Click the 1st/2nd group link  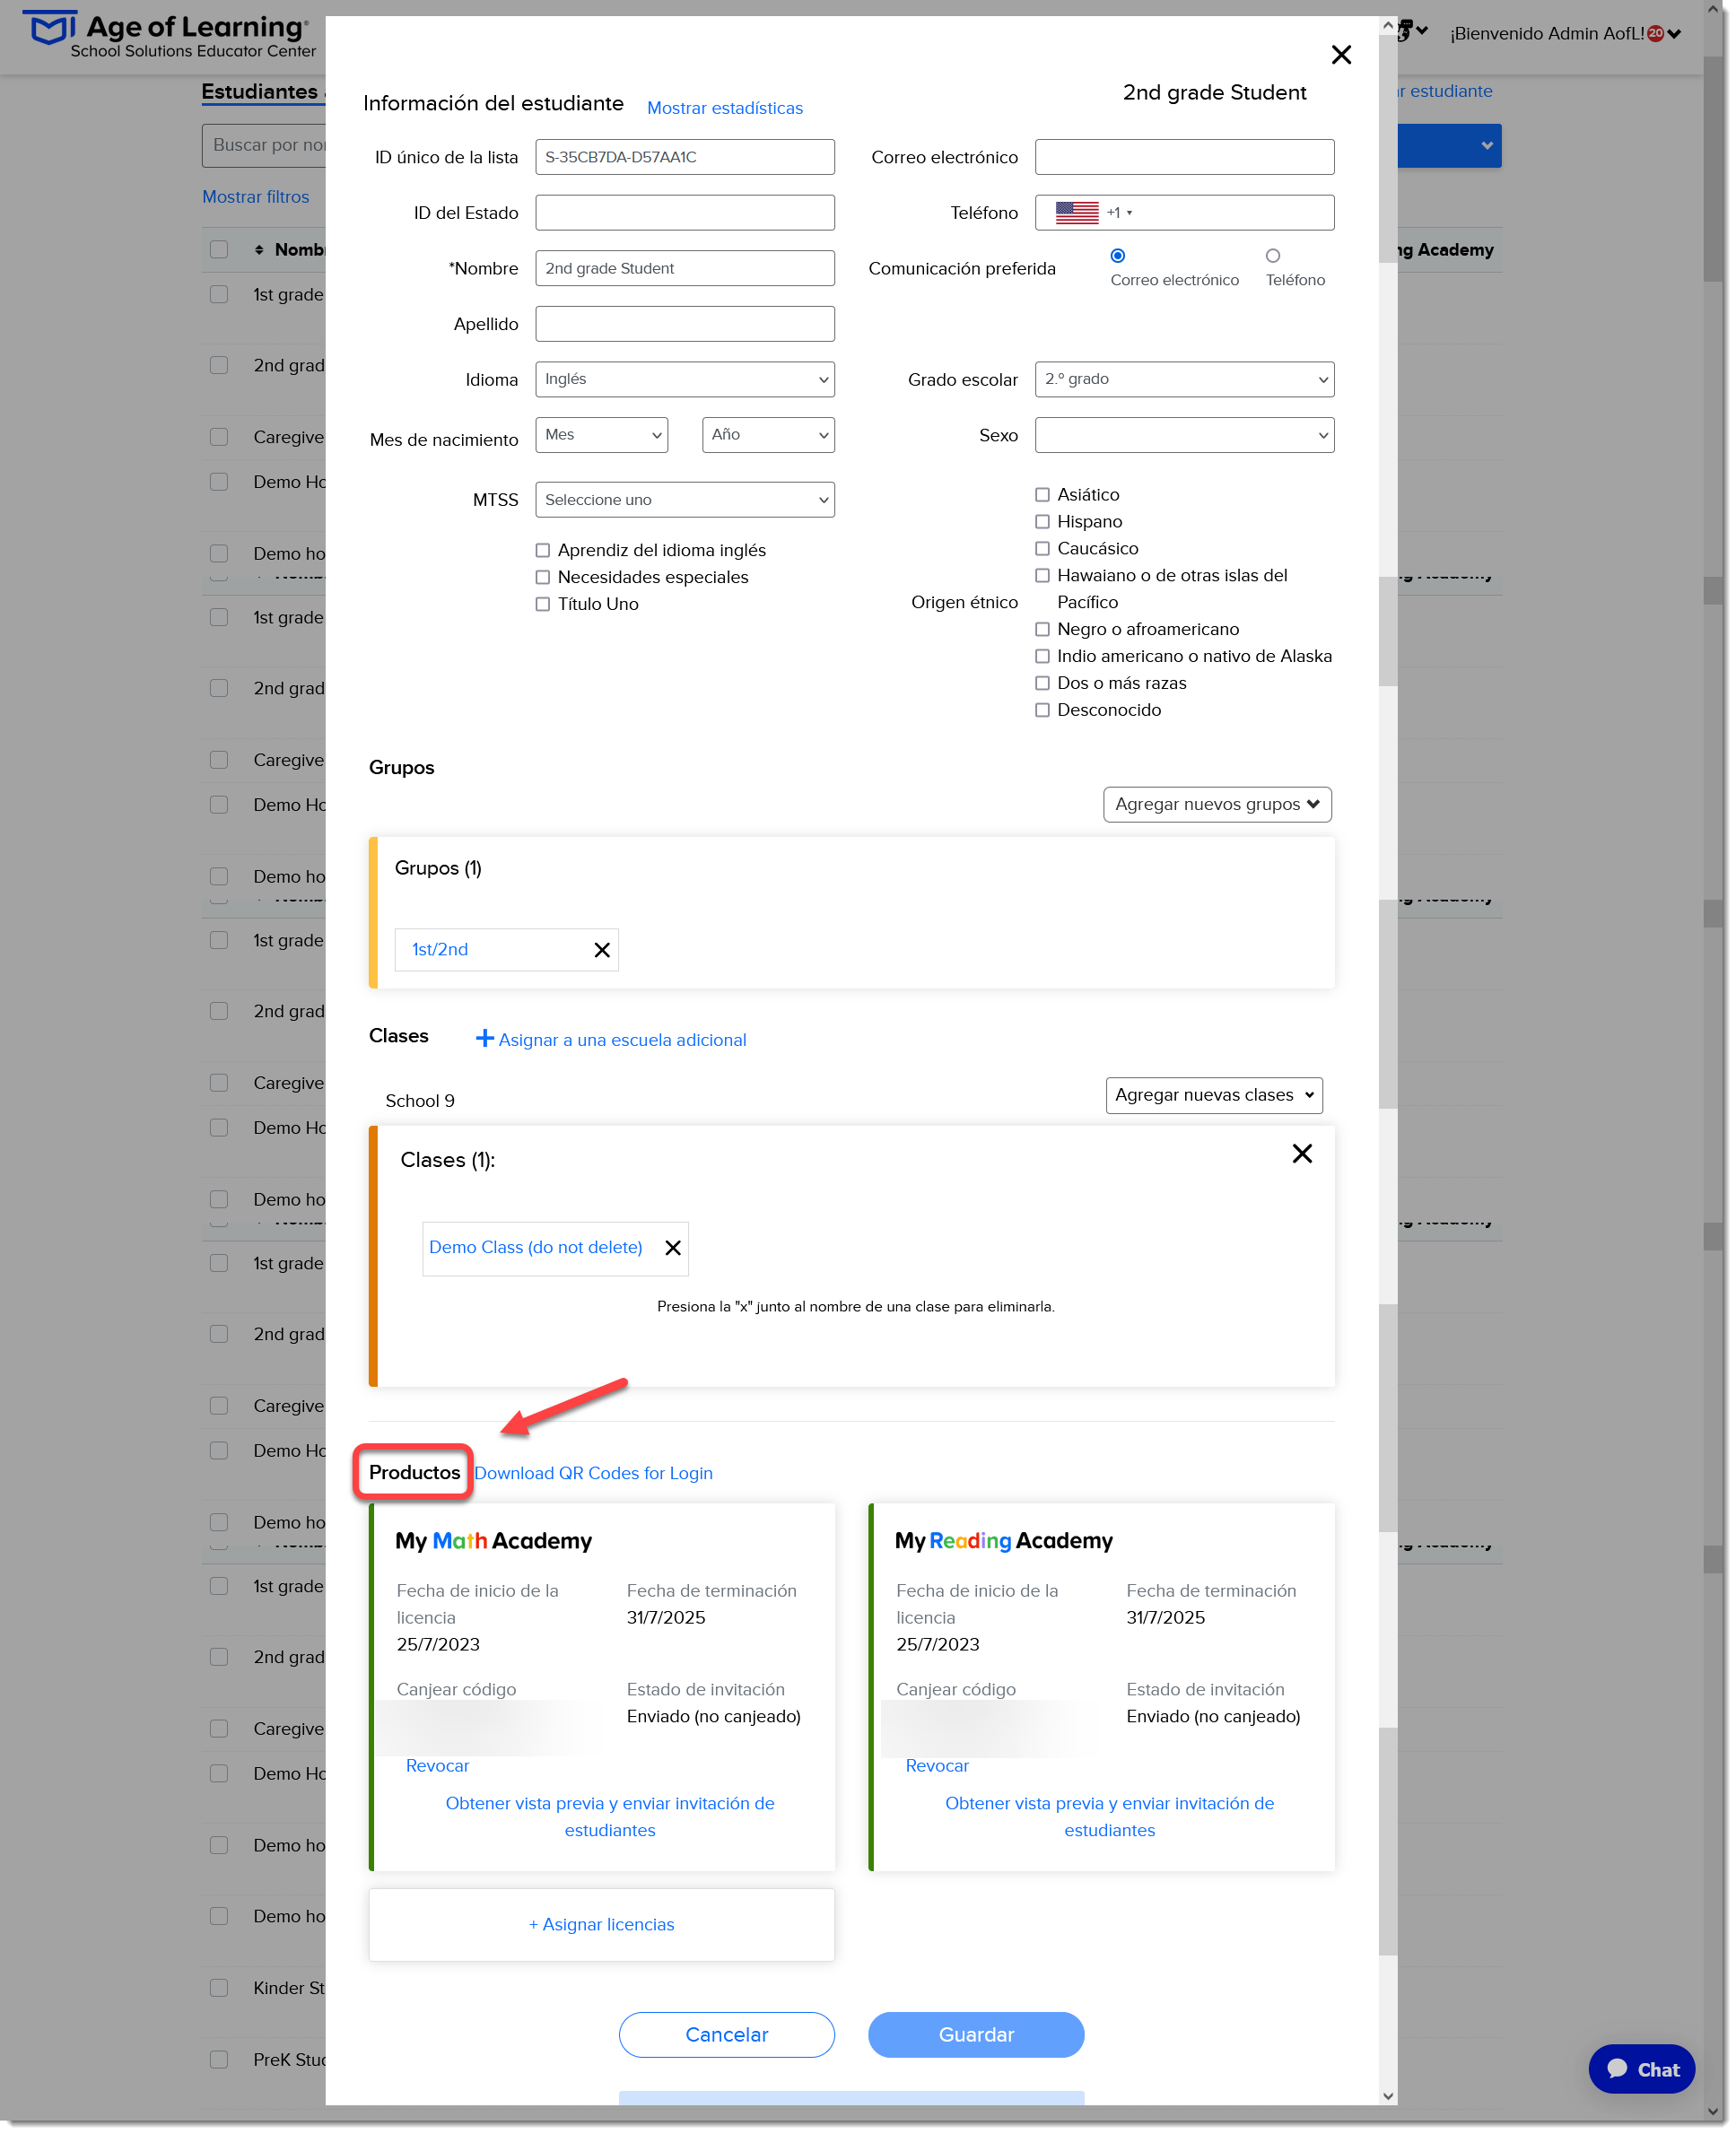pyautogui.click(x=440, y=950)
